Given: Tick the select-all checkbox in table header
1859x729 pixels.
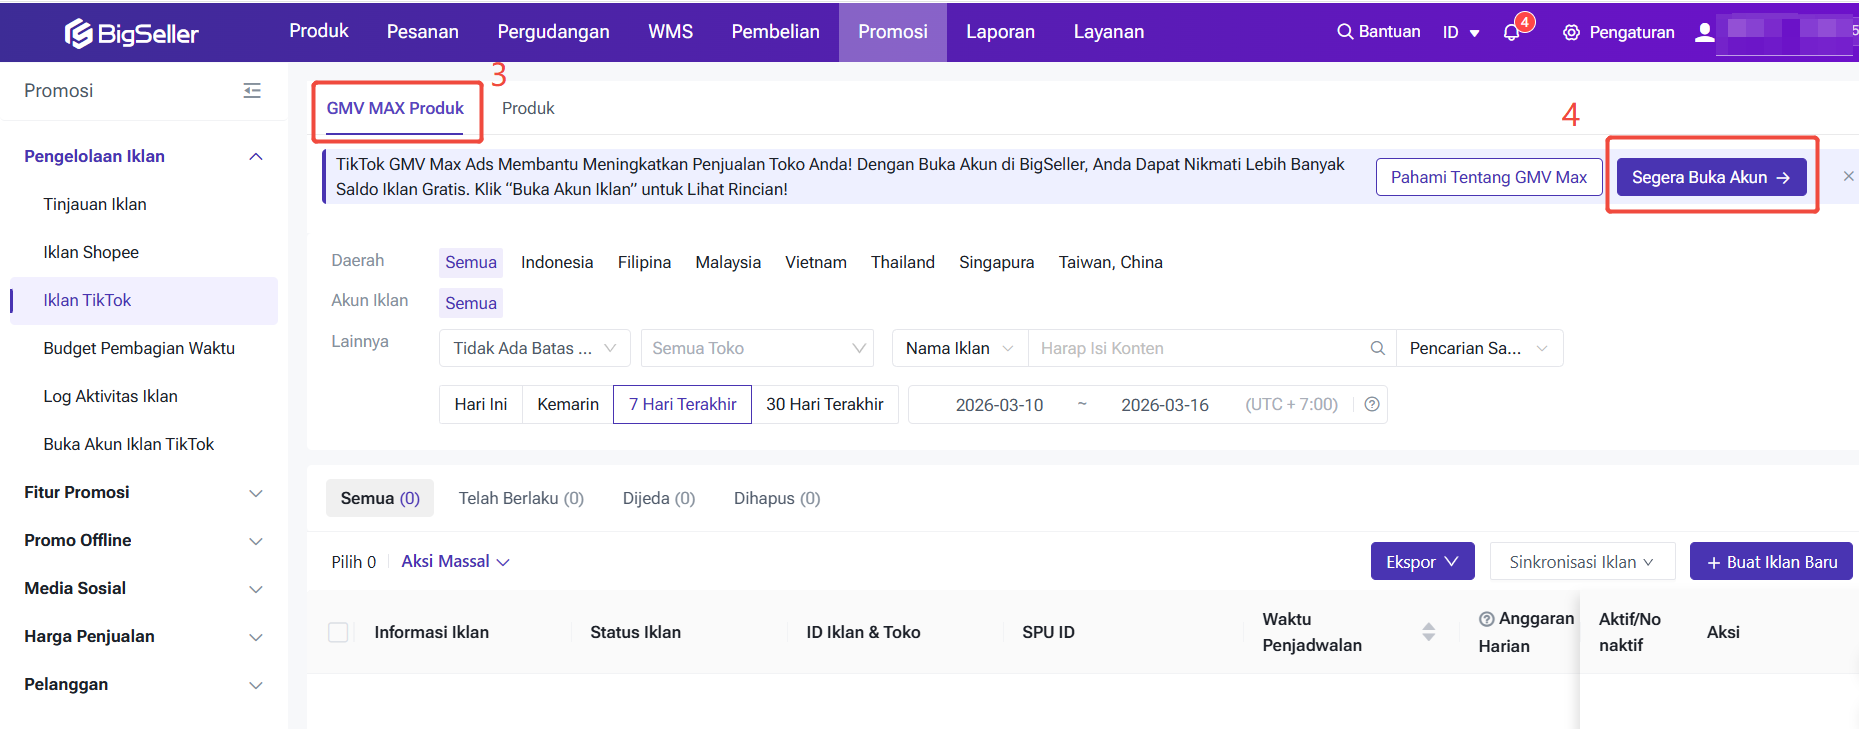Looking at the screenshot, I should pos(339,632).
